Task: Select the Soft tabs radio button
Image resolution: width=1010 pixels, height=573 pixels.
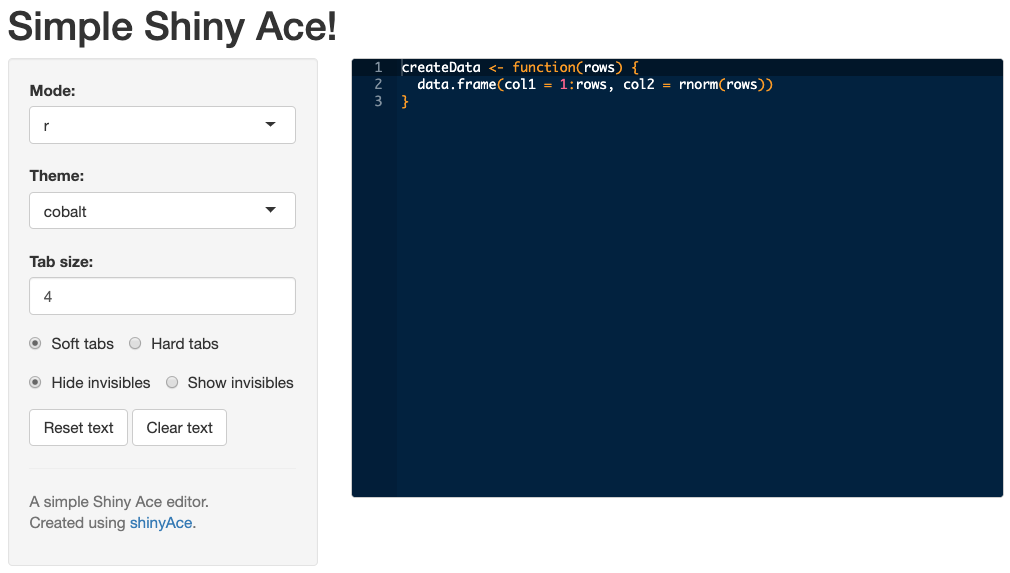Action: pyautogui.click(x=35, y=344)
